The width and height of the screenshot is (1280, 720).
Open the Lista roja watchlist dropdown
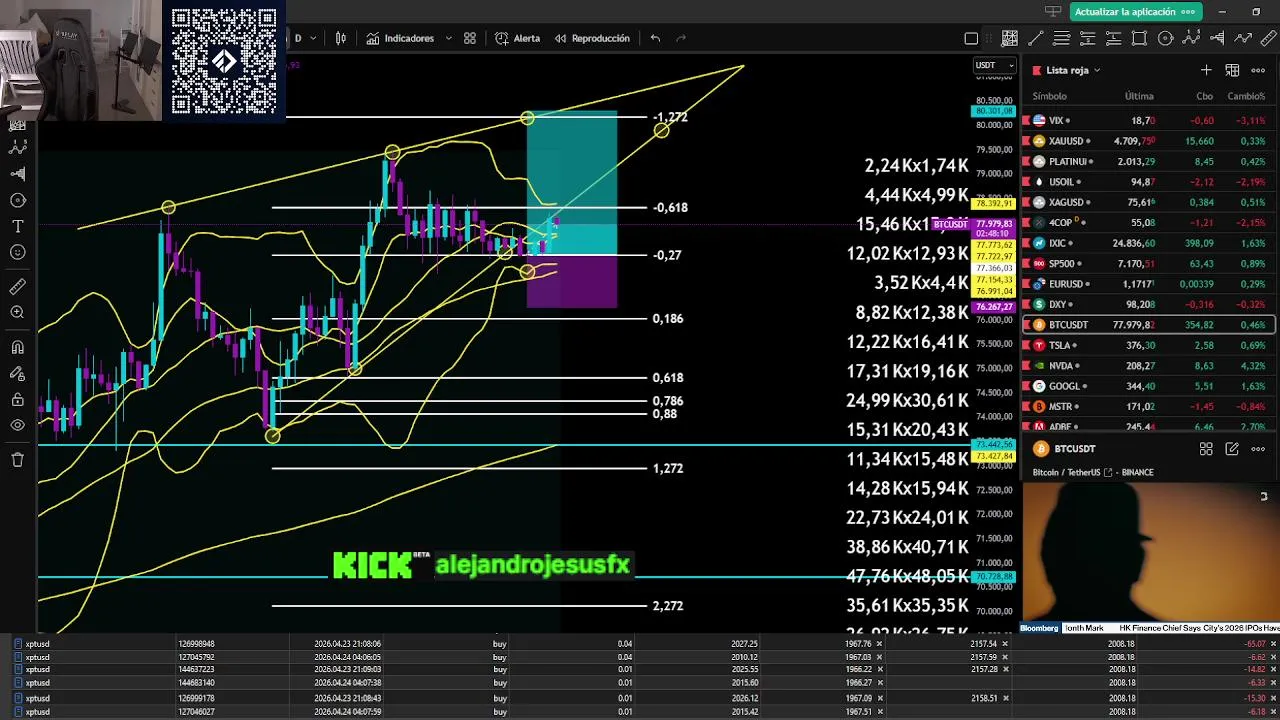click(x=1073, y=70)
